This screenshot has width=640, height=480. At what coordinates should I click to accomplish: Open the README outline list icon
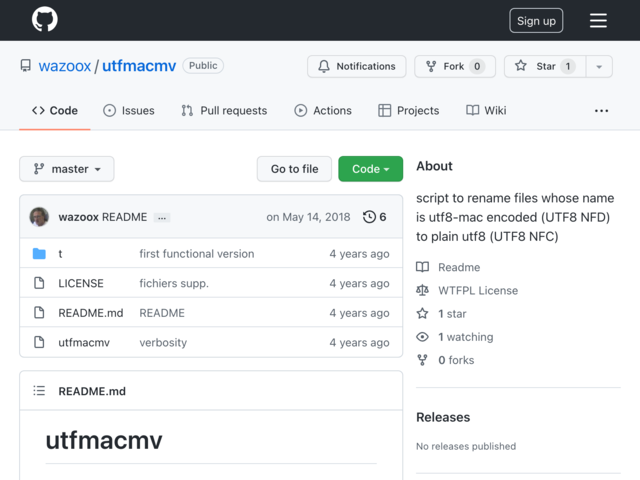pyautogui.click(x=39, y=391)
